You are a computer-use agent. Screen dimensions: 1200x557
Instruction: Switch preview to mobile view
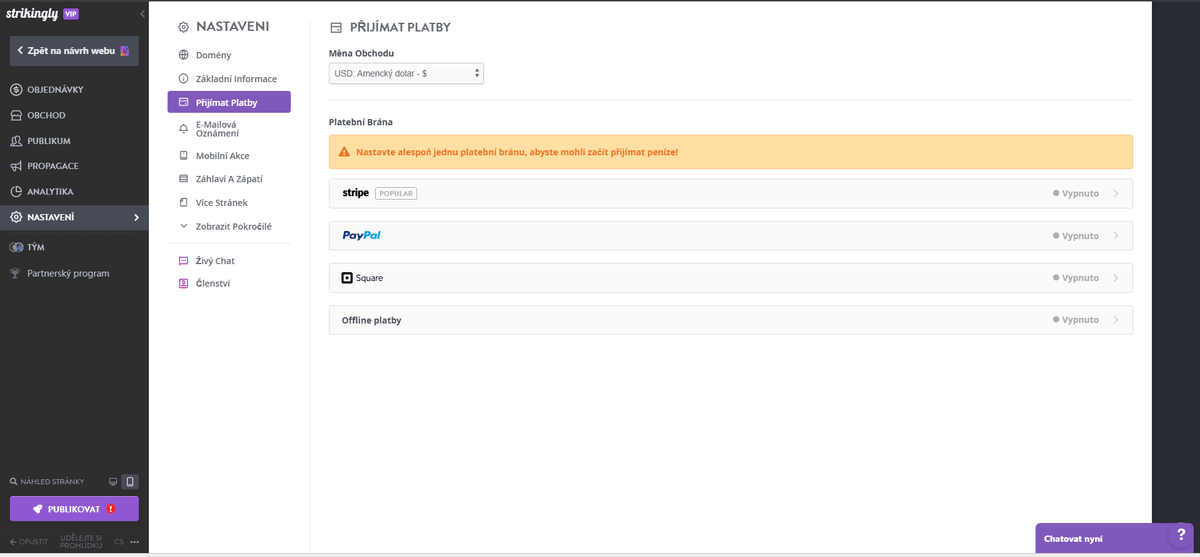tap(129, 482)
